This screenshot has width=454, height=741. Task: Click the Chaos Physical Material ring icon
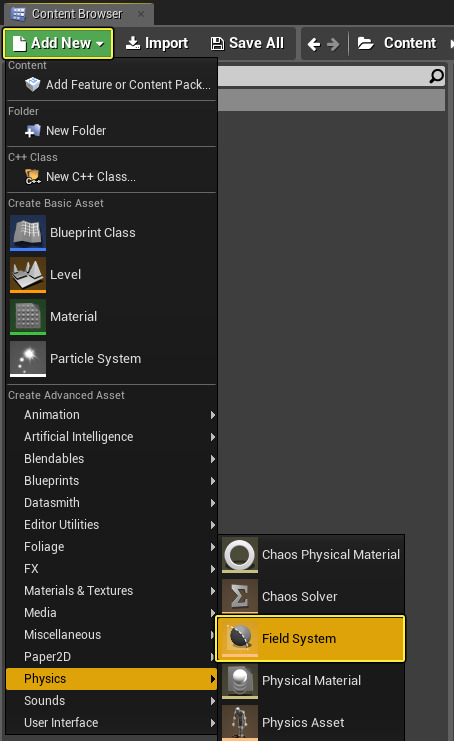point(240,555)
